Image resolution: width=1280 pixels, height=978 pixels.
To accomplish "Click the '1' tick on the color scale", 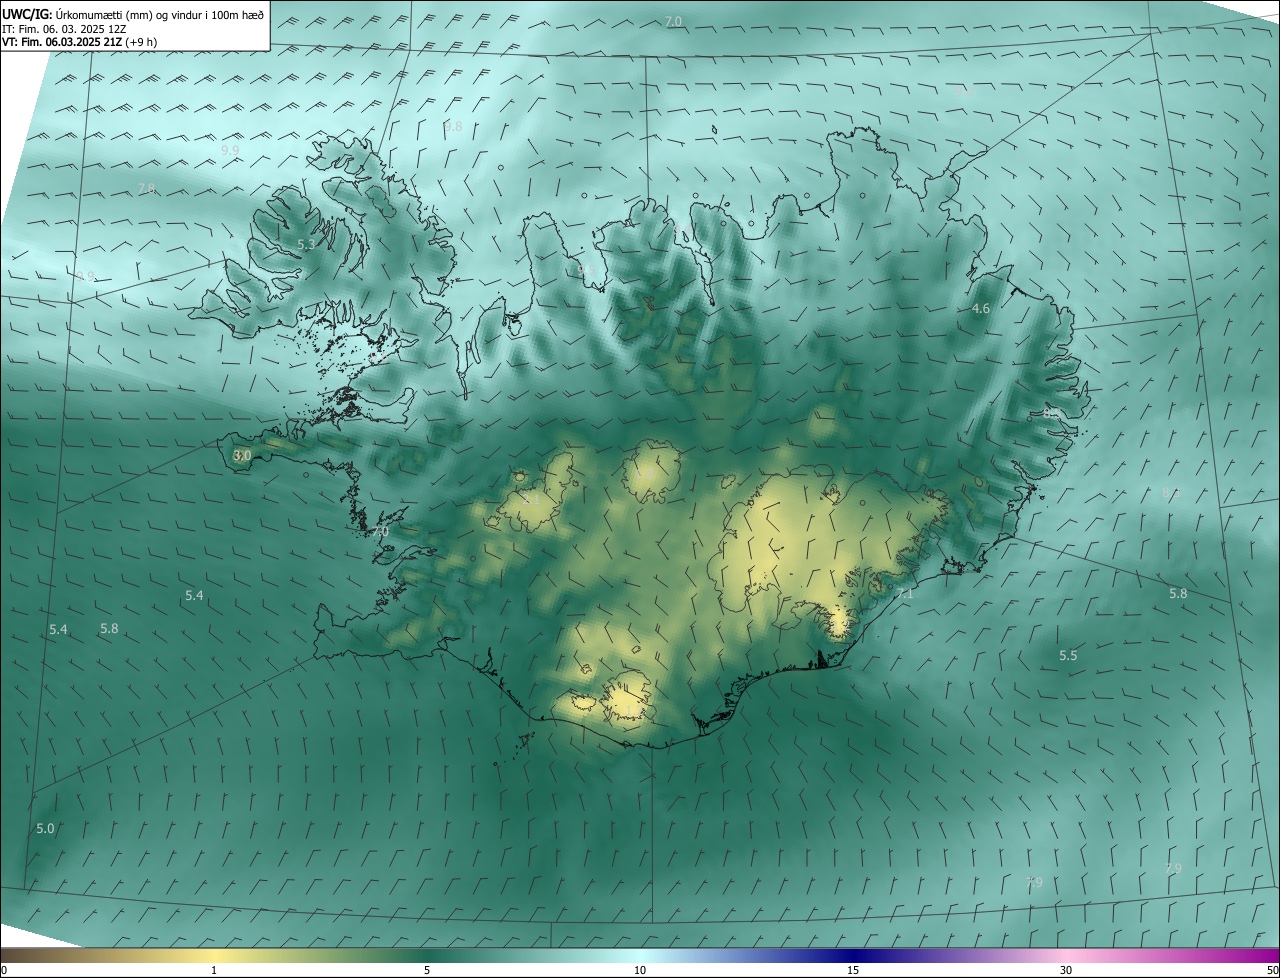I will (x=214, y=971).
